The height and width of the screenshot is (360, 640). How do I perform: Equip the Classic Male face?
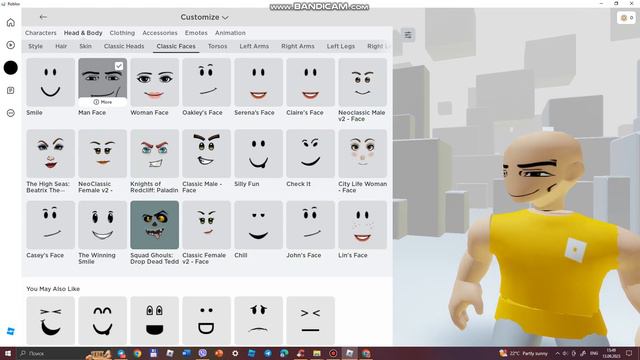tap(207, 153)
